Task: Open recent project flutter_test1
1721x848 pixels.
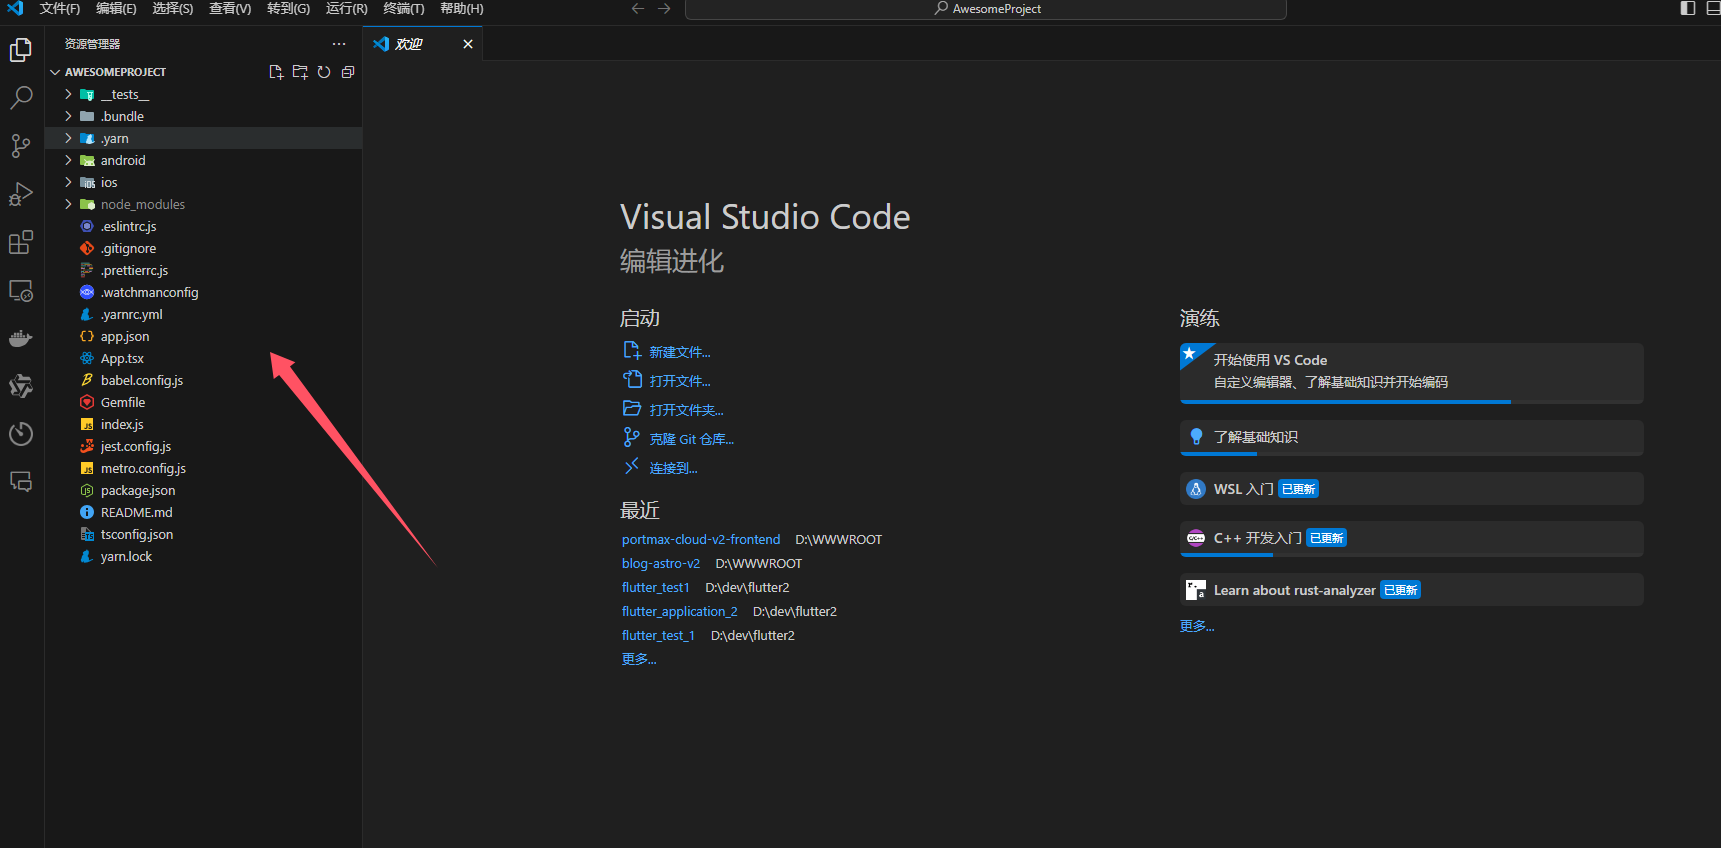Action: coord(656,587)
